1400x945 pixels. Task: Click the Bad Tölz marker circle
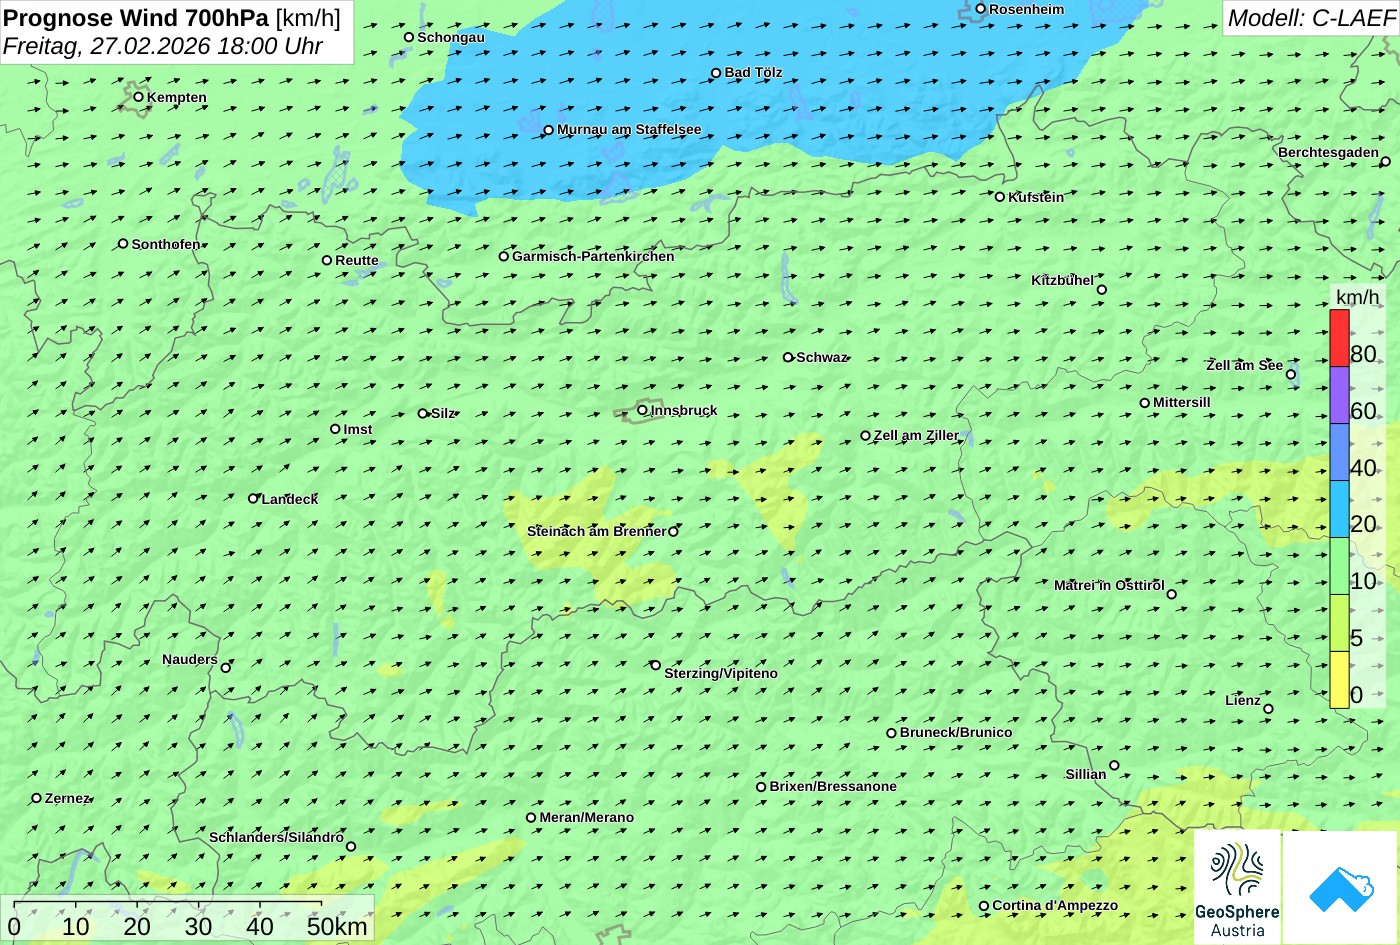[716, 73]
